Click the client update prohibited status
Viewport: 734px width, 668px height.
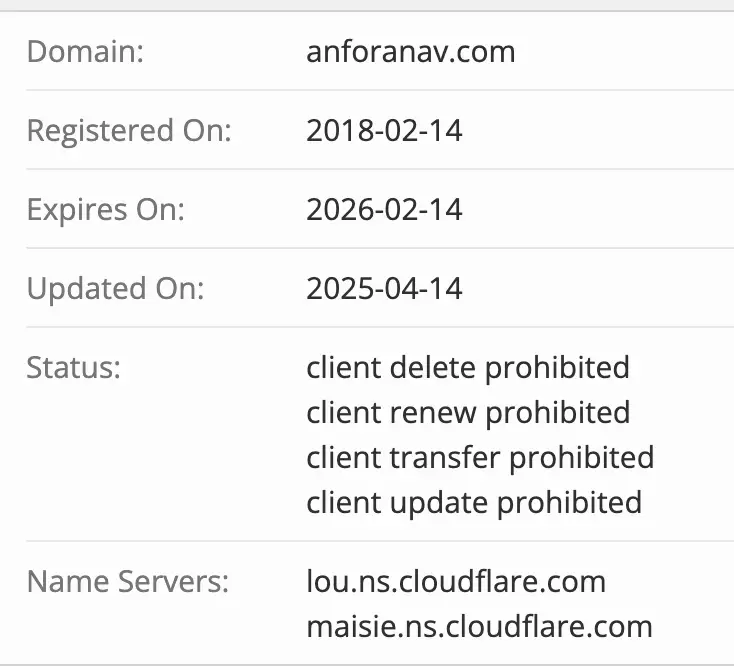474,501
